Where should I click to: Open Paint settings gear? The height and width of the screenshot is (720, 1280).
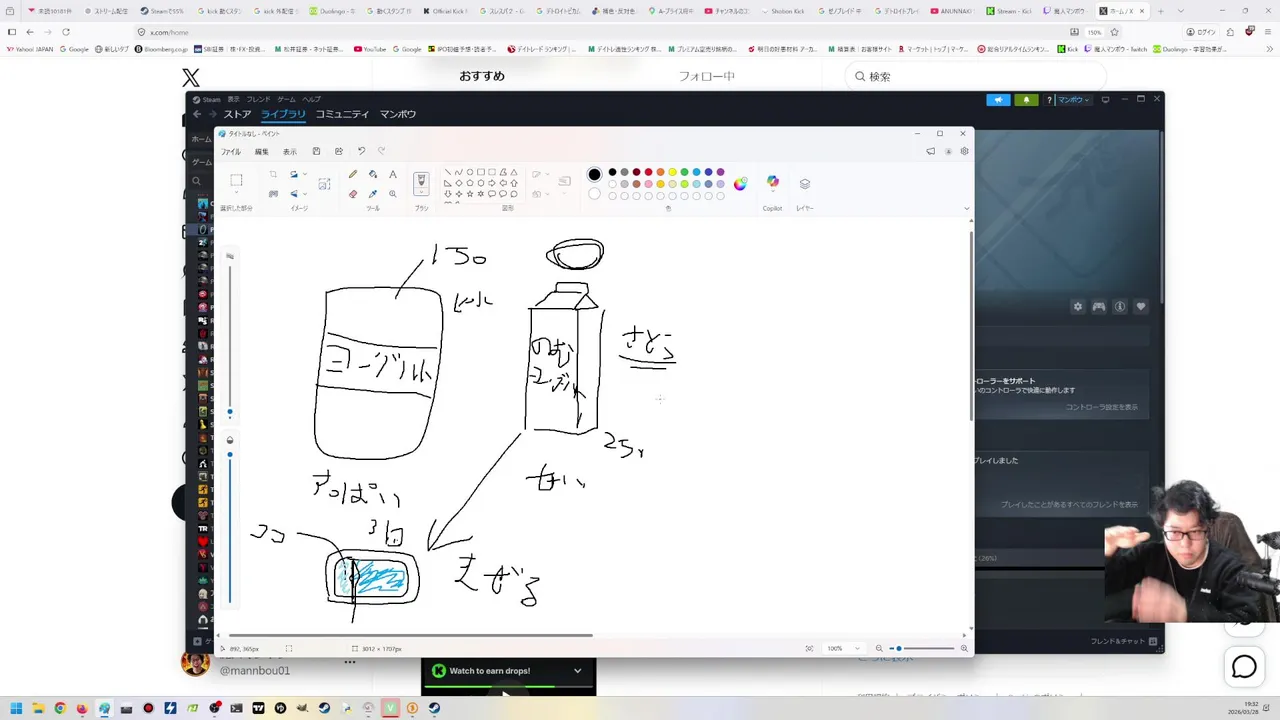click(x=964, y=151)
